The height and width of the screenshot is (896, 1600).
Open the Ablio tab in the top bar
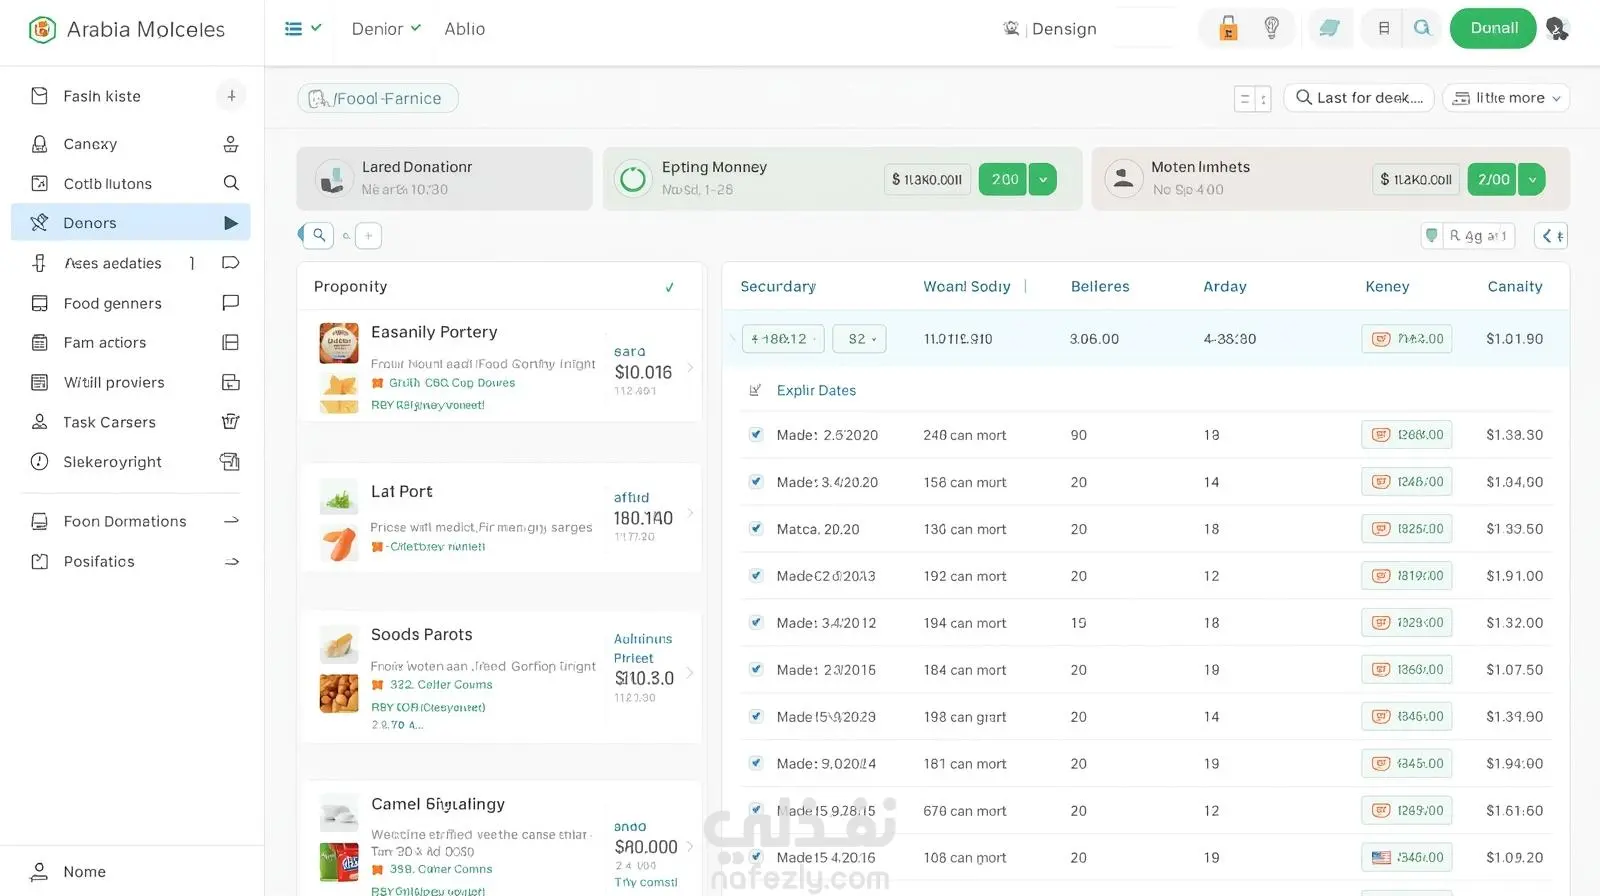click(x=465, y=29)
